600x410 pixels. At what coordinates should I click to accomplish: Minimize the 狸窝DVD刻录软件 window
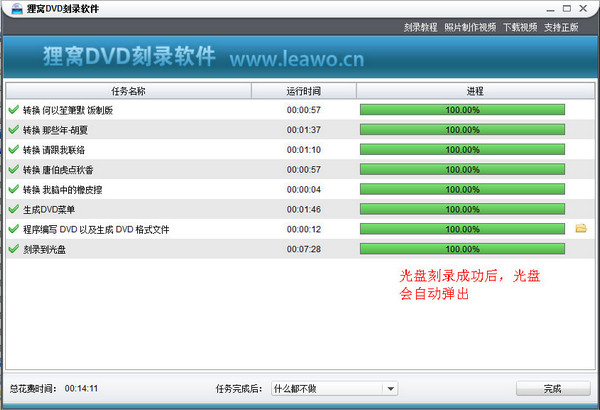tap(551, 9)
